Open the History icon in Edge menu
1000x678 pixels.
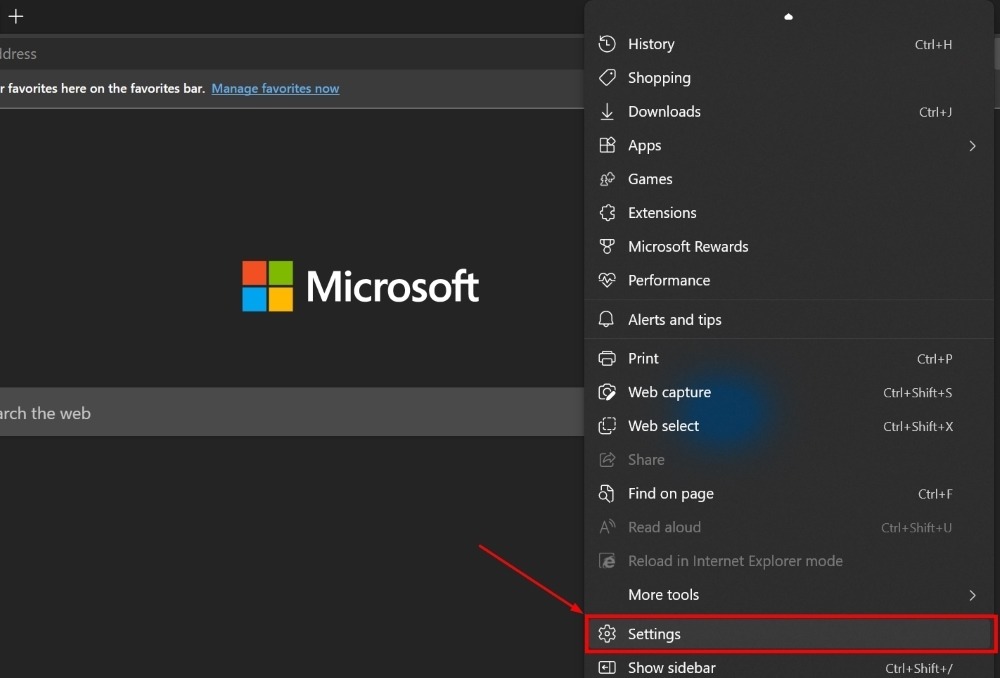(x=608, y=44)
